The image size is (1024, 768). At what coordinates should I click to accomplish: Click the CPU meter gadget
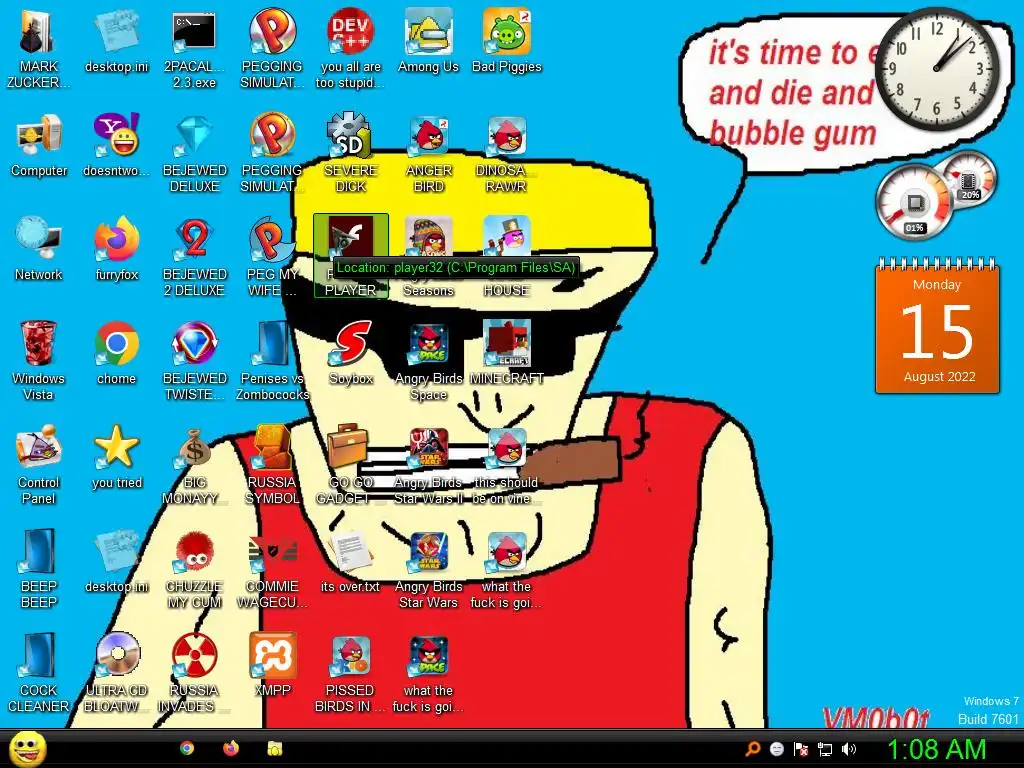pos(915,201)
